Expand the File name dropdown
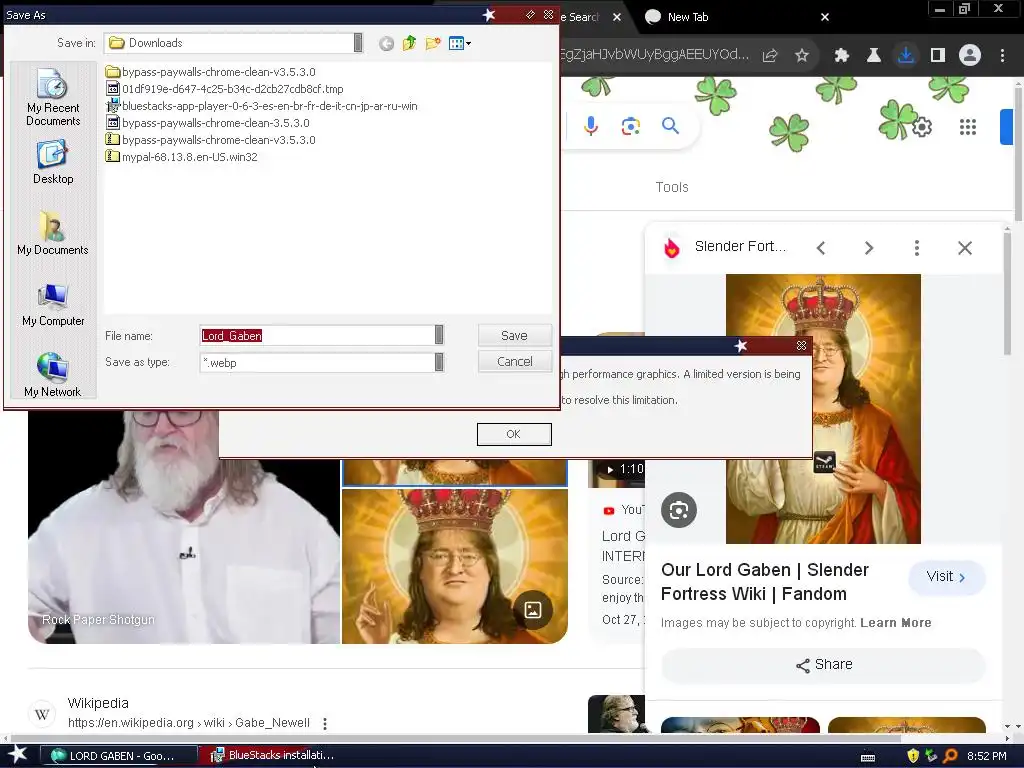Viewport: 1024px width, 768px height. [439, 335]
